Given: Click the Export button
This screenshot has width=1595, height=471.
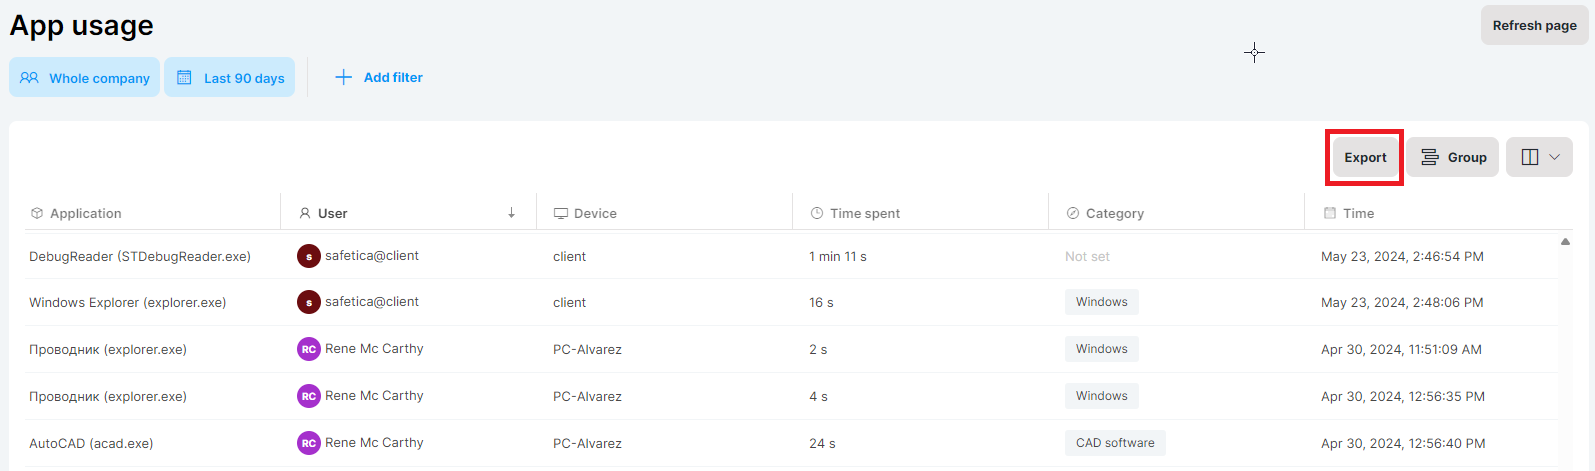Looking at the screenshot, I should tap(1365, 157).
